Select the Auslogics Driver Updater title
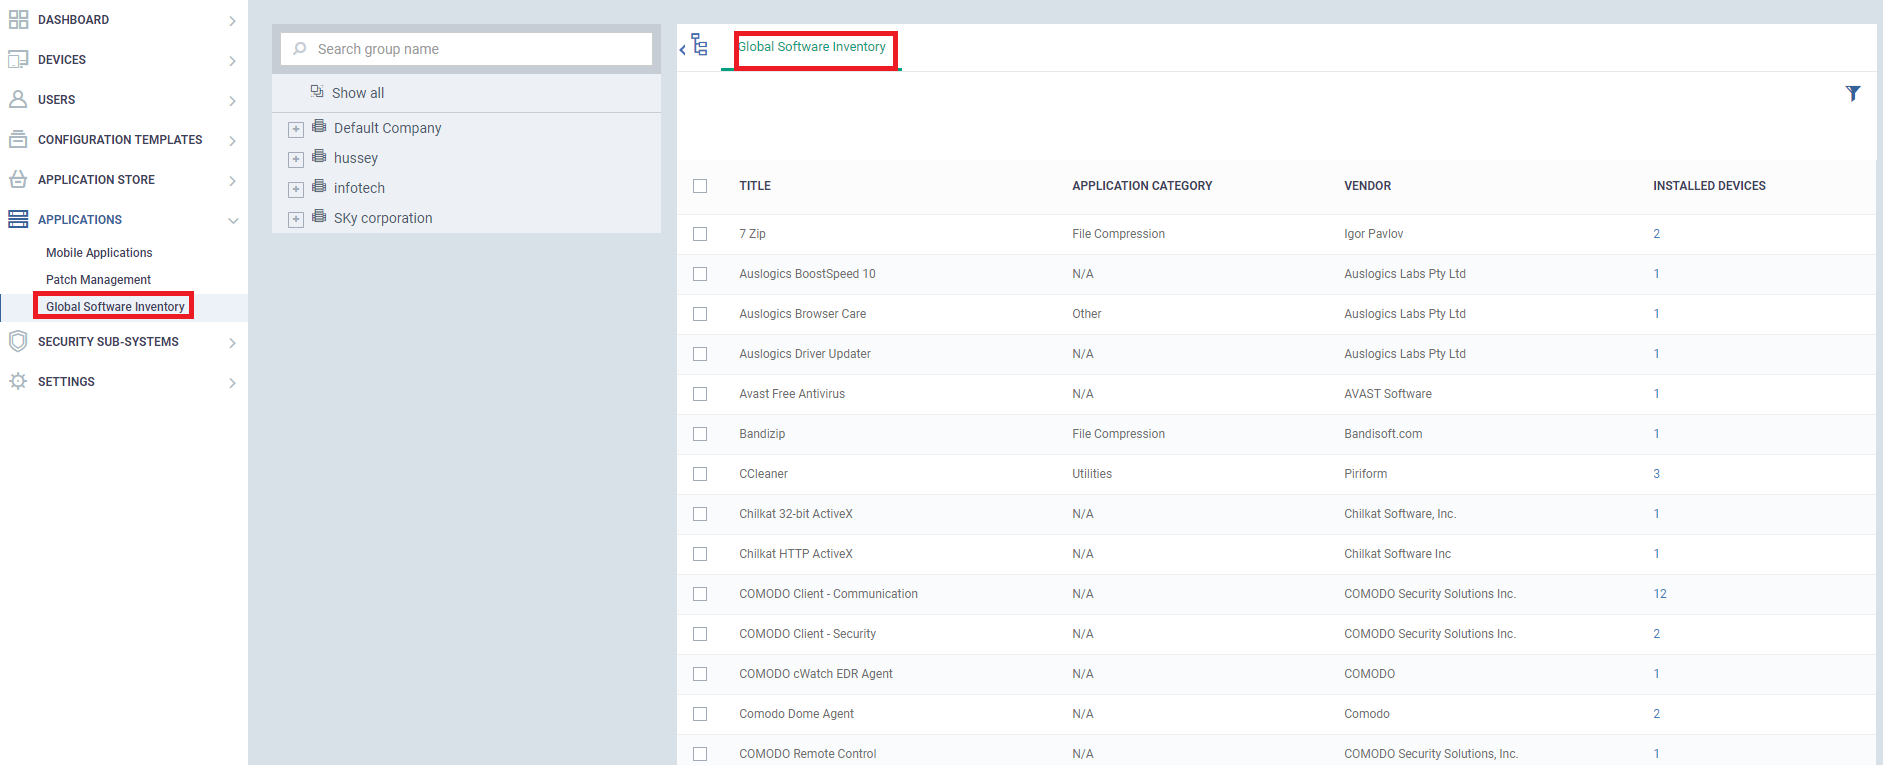 click(x=805, y=354)
